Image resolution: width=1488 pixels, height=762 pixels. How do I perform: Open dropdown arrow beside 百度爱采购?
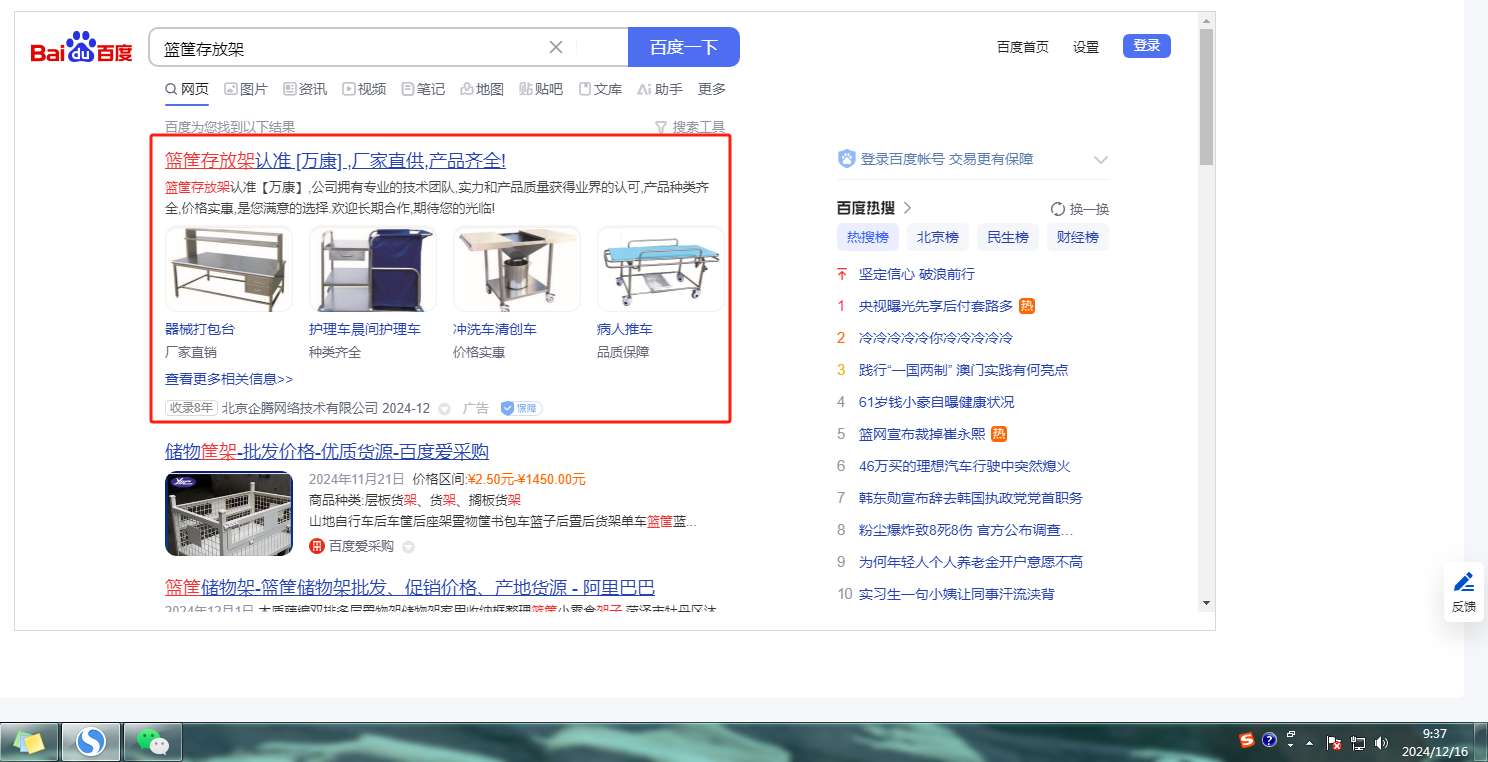(408, 546)
